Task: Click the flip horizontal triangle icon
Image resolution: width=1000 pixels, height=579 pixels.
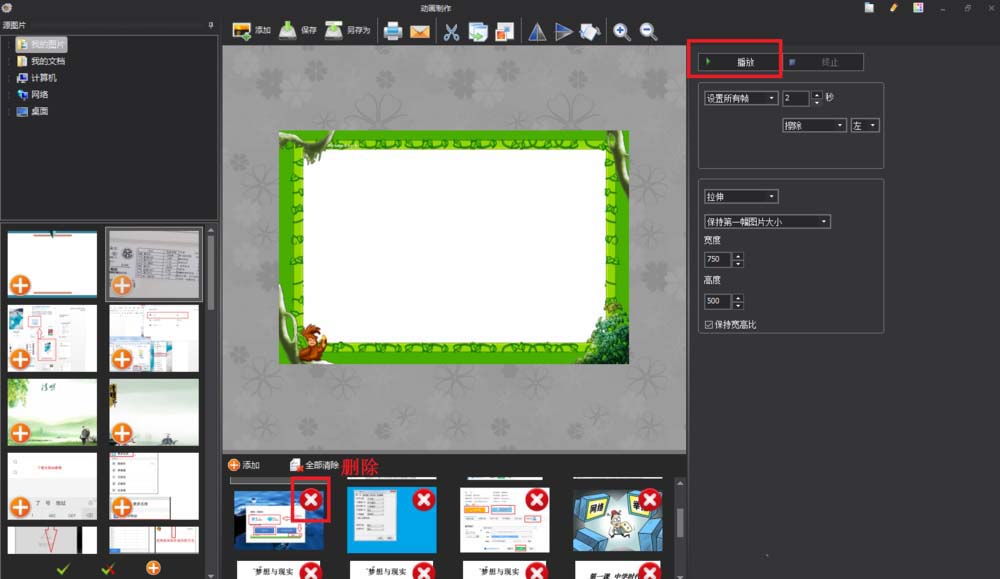Action: [537, 31]
